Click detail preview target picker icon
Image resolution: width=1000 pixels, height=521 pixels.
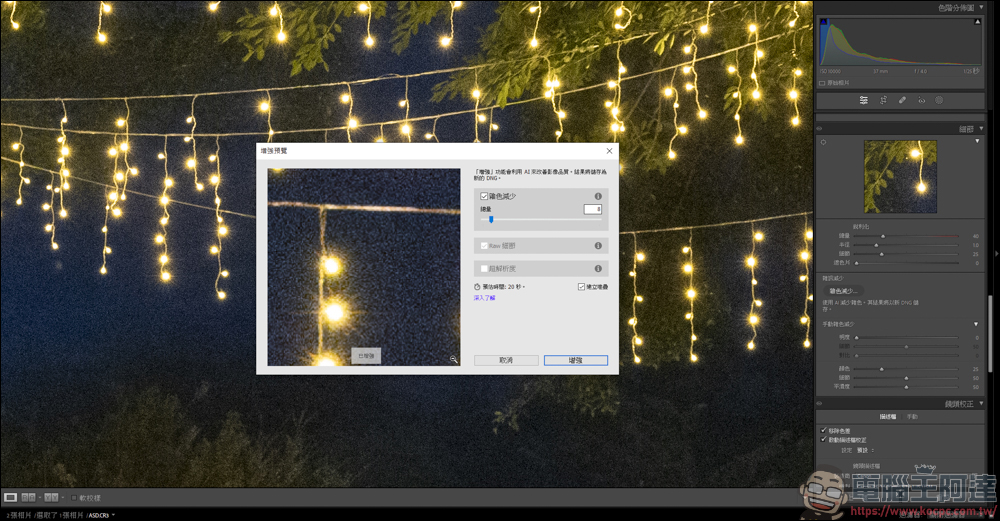[823, 142]
